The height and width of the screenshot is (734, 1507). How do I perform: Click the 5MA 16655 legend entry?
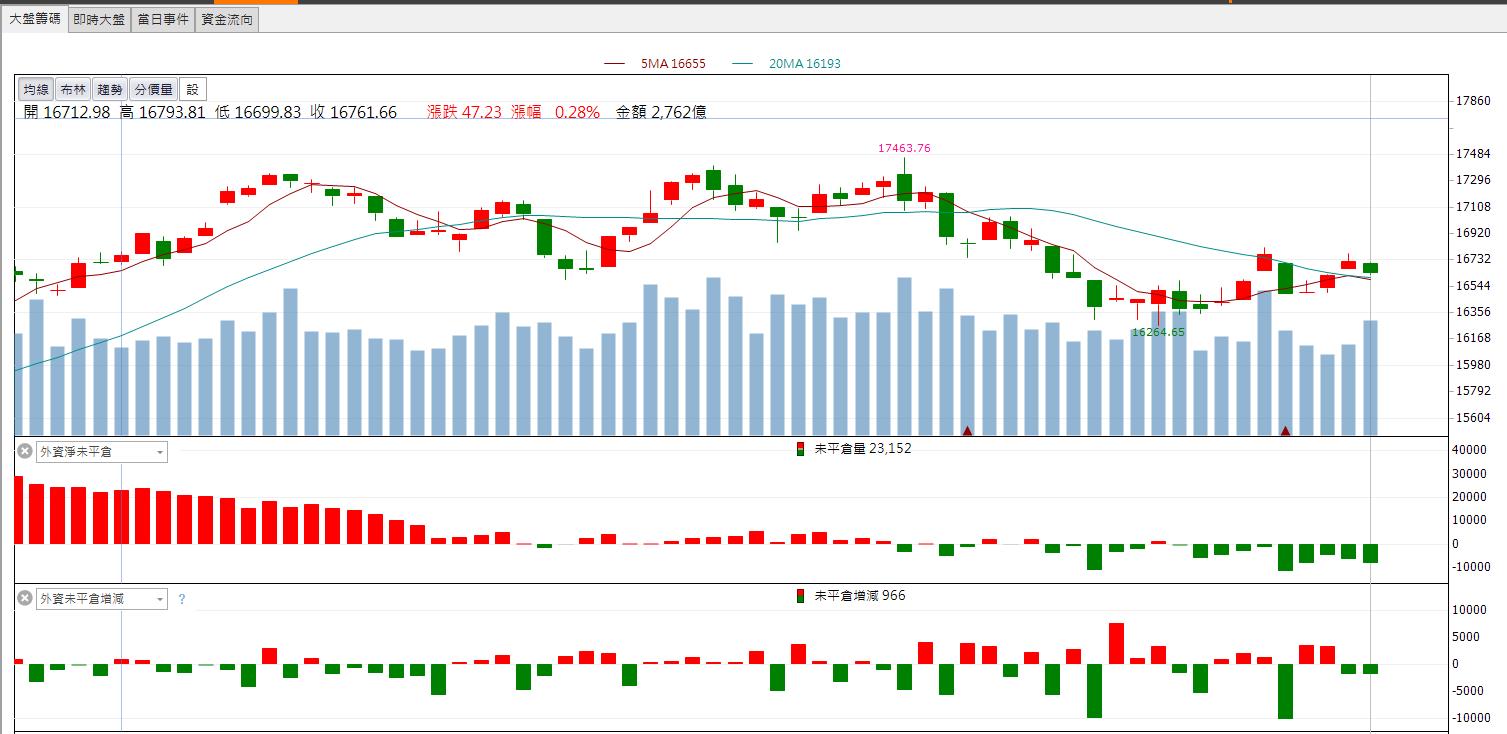[x=655, y=64]
